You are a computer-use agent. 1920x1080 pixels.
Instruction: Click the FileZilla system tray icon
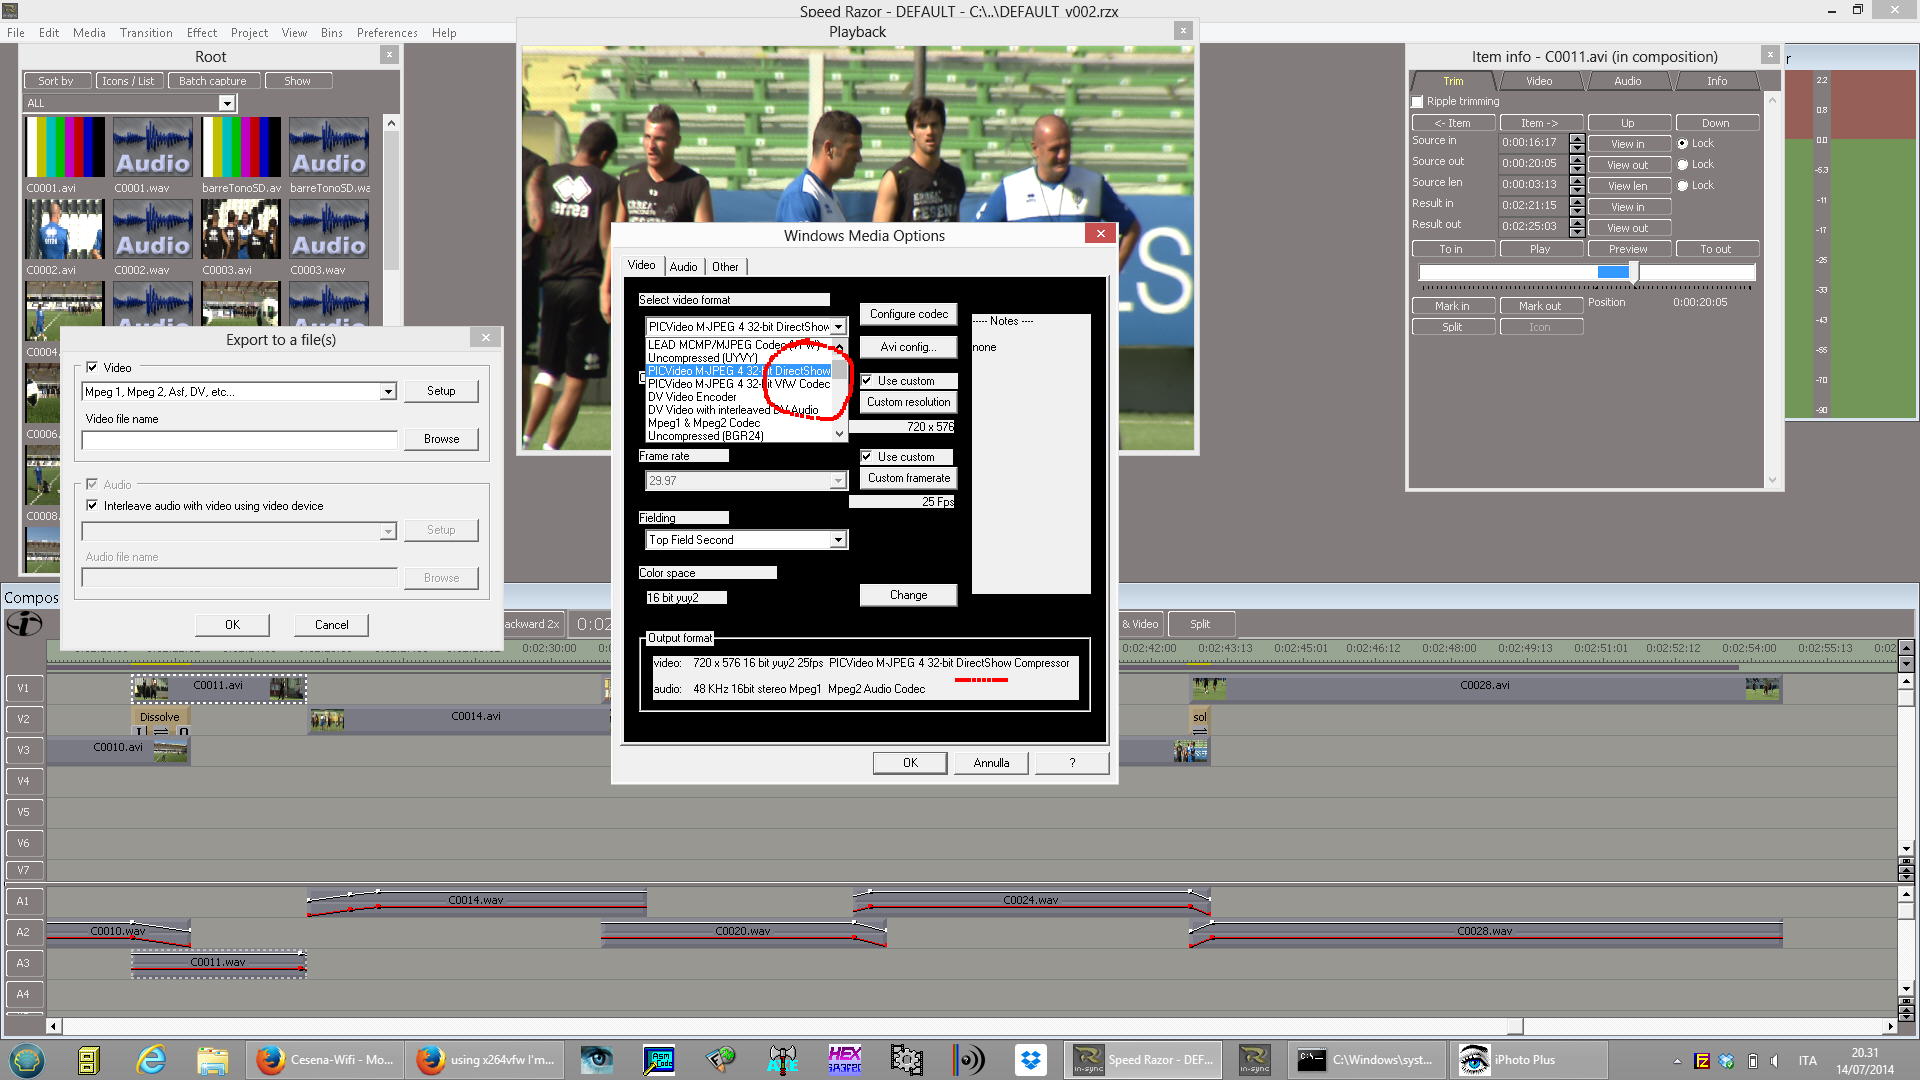(1702, 1061)
